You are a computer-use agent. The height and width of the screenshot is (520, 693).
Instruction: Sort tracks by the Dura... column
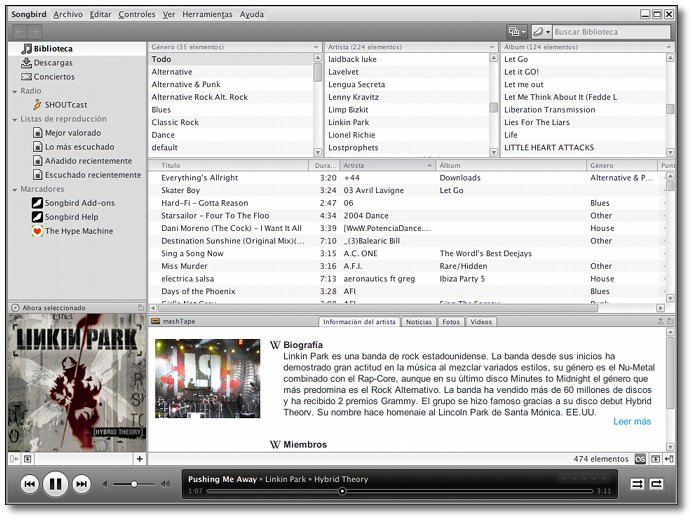coord(324,166)
